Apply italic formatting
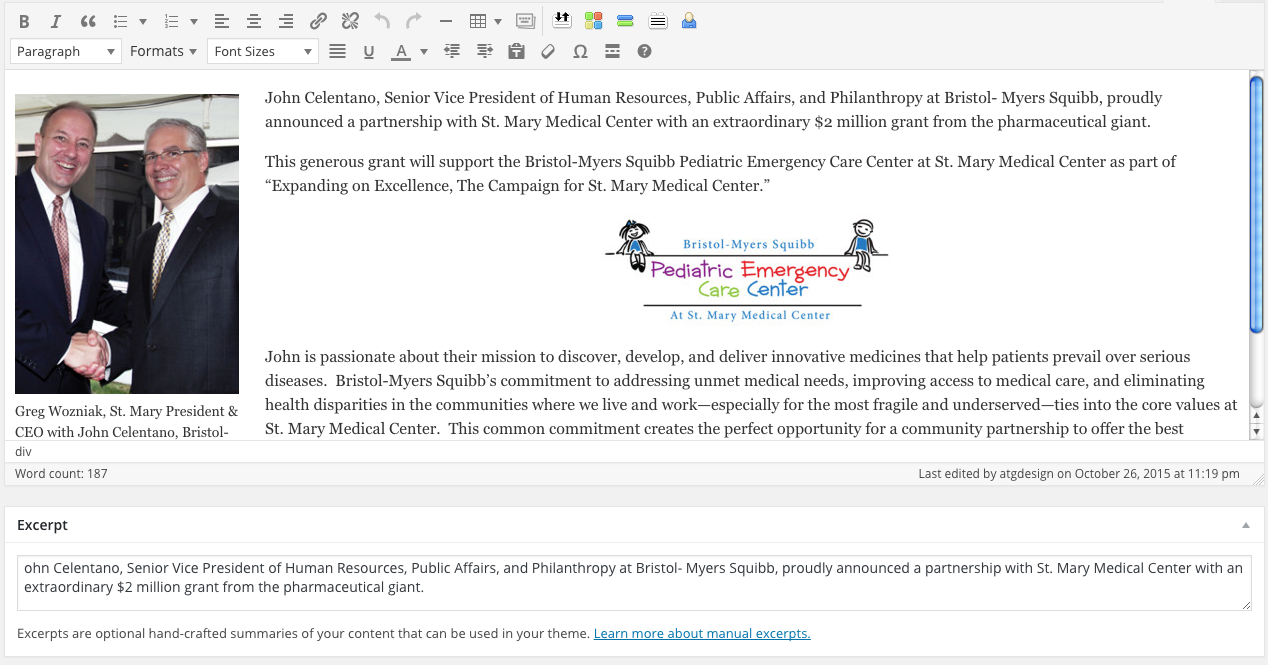 (56, 21)
